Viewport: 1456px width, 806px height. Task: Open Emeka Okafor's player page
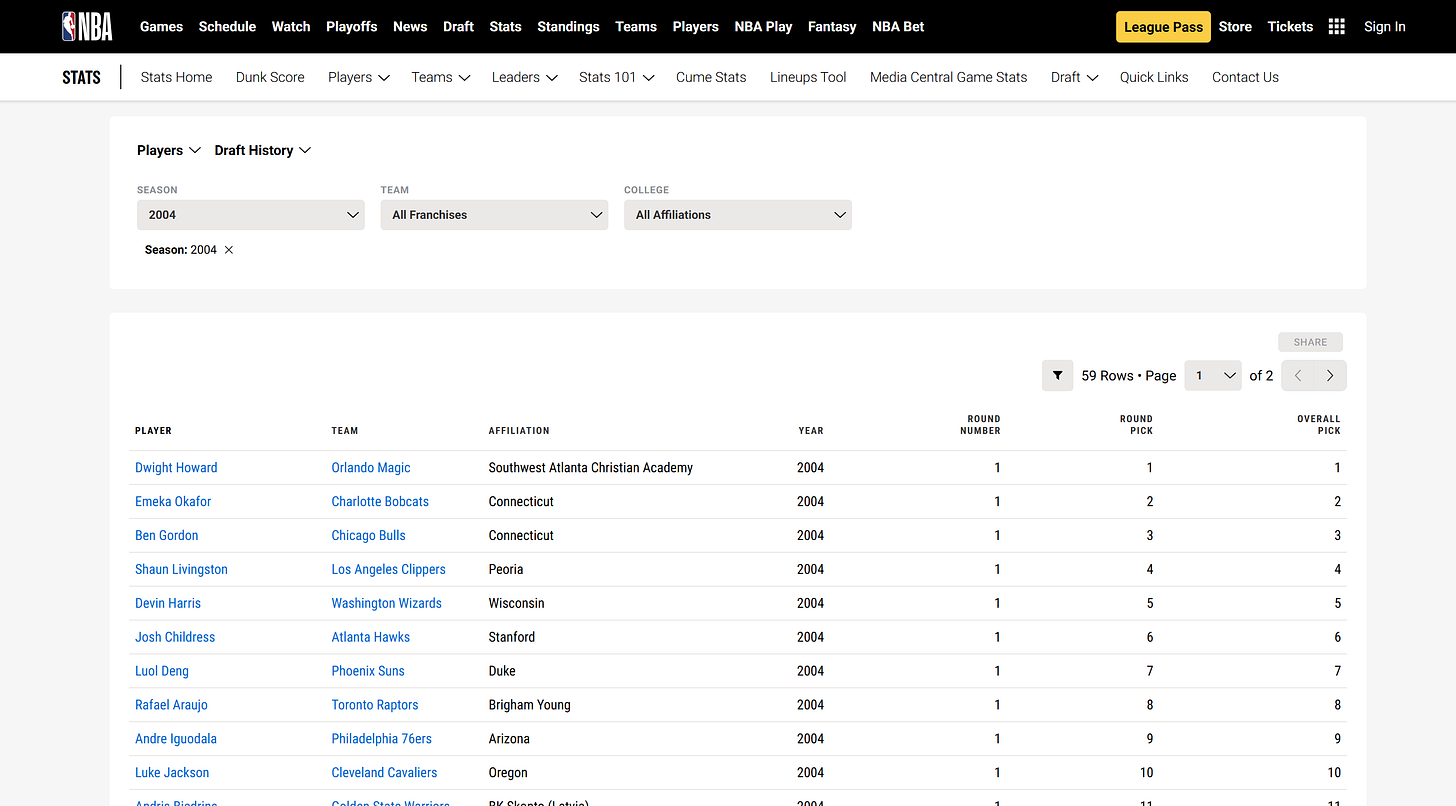point(173,502)
